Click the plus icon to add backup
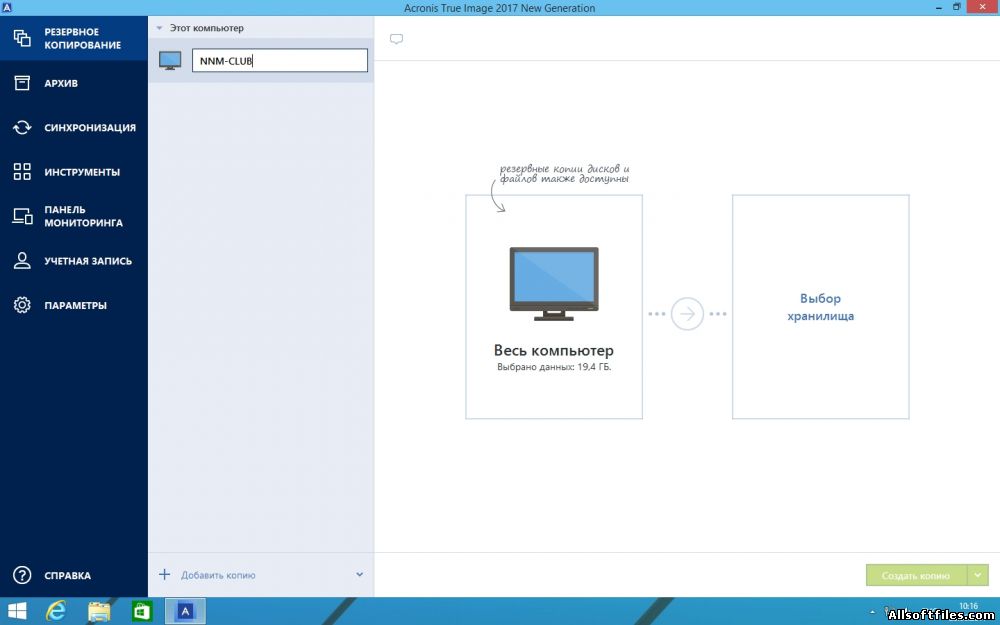The height and width of the screenshot is (625, 1000). (x=164, y=575)
